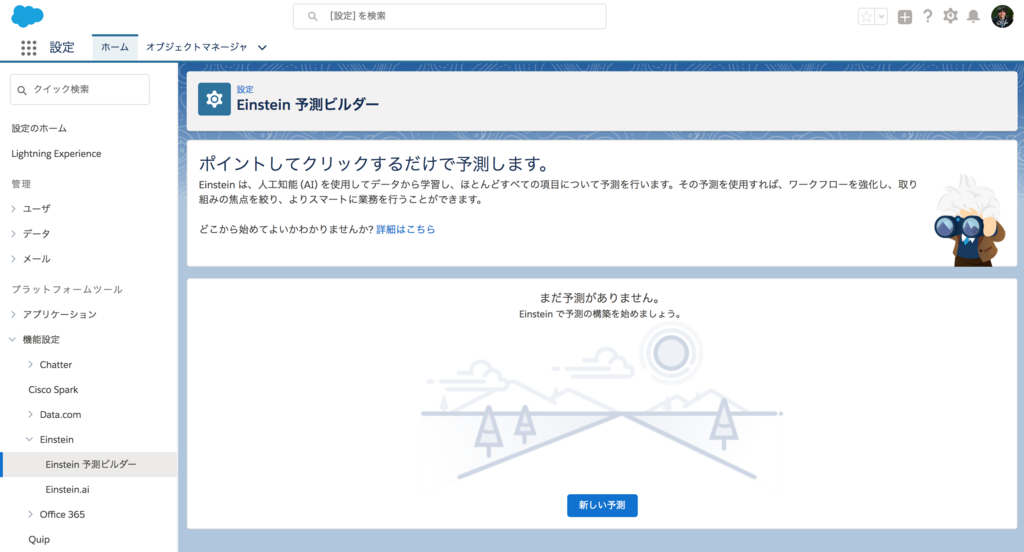
Task: Click the Office 365 label in sidebar
Action: [62, 514]
